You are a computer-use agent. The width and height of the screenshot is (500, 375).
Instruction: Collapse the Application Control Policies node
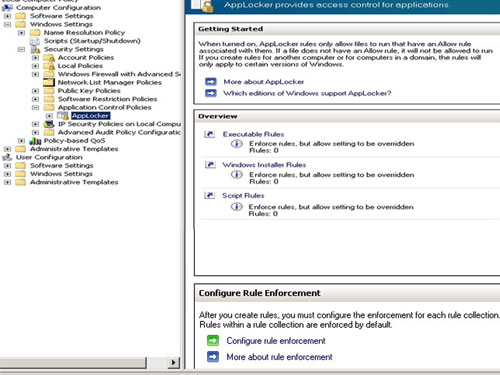coord(35,107)
